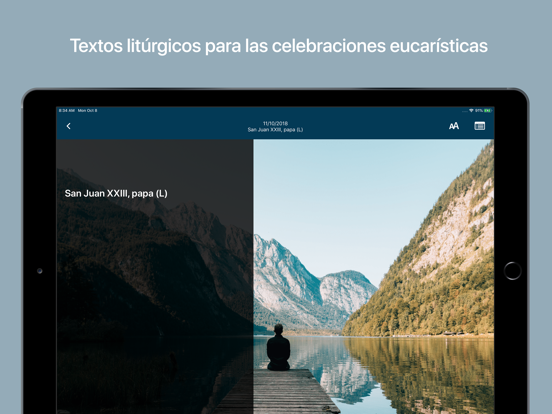Click the status bar time 8:34 AM
552x414 pixels.
tap(67, 111)
